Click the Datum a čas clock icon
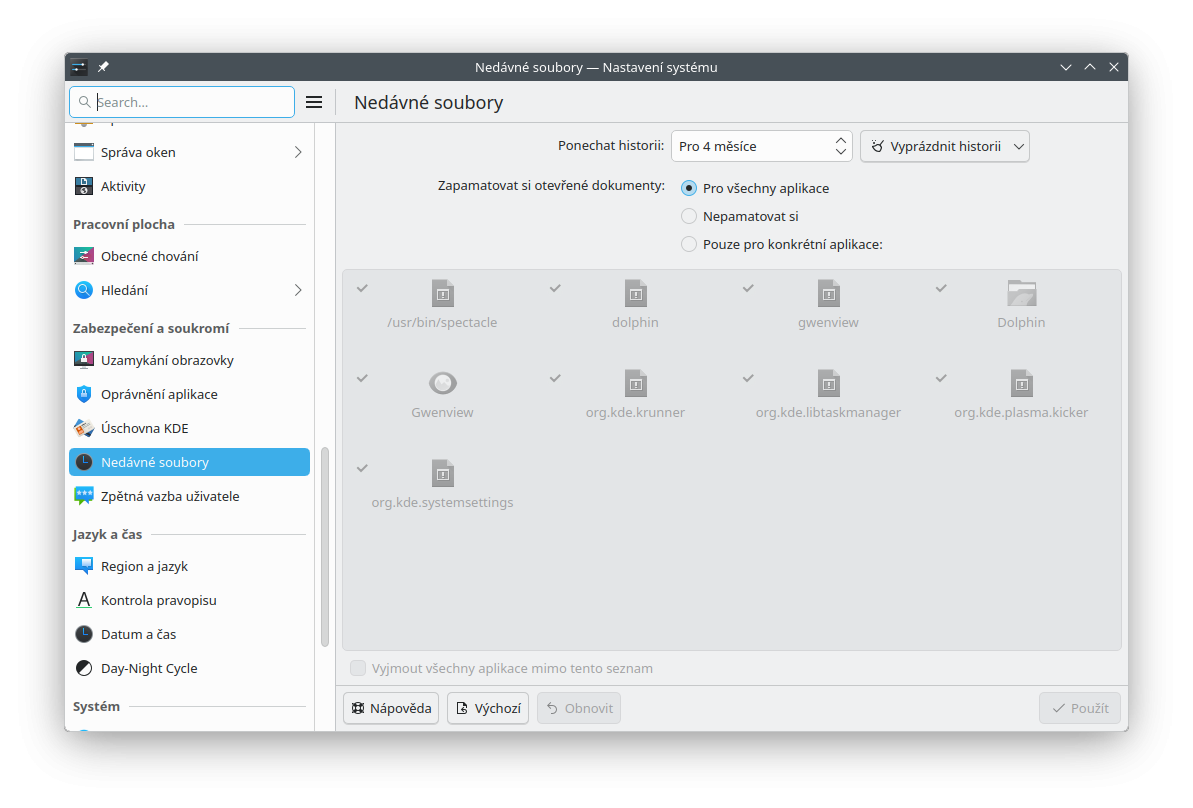This screenshot has height=808, width=1193. coord(84,634)
